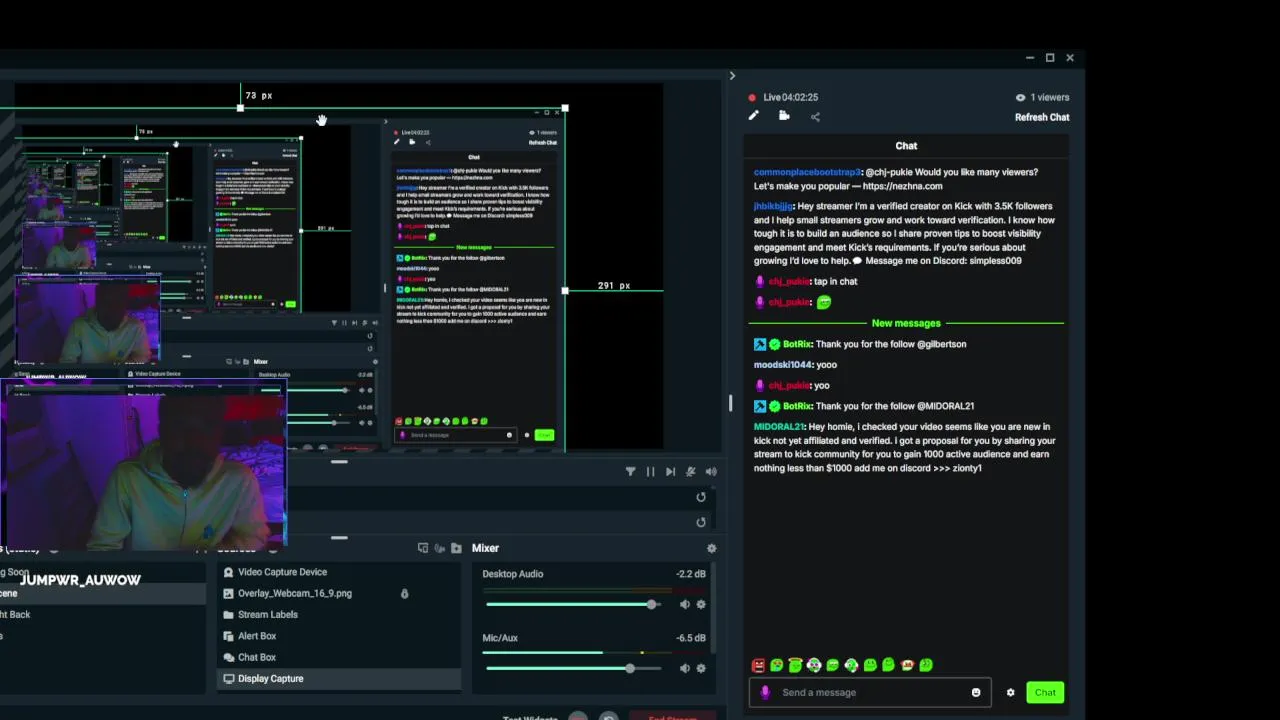The width and height of the screenshot is (1280, 720).
Task: Open https://nezhna.com link in chat
Action: (x=902, y=186)
